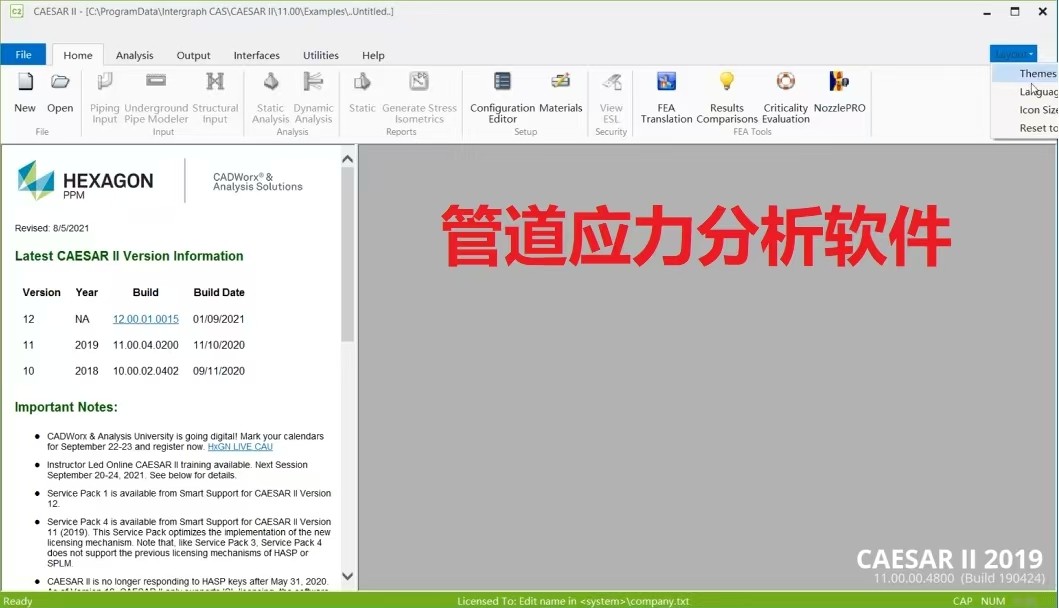
Task: Click 'Ready' in the status bar
Action: click(18, 601)
